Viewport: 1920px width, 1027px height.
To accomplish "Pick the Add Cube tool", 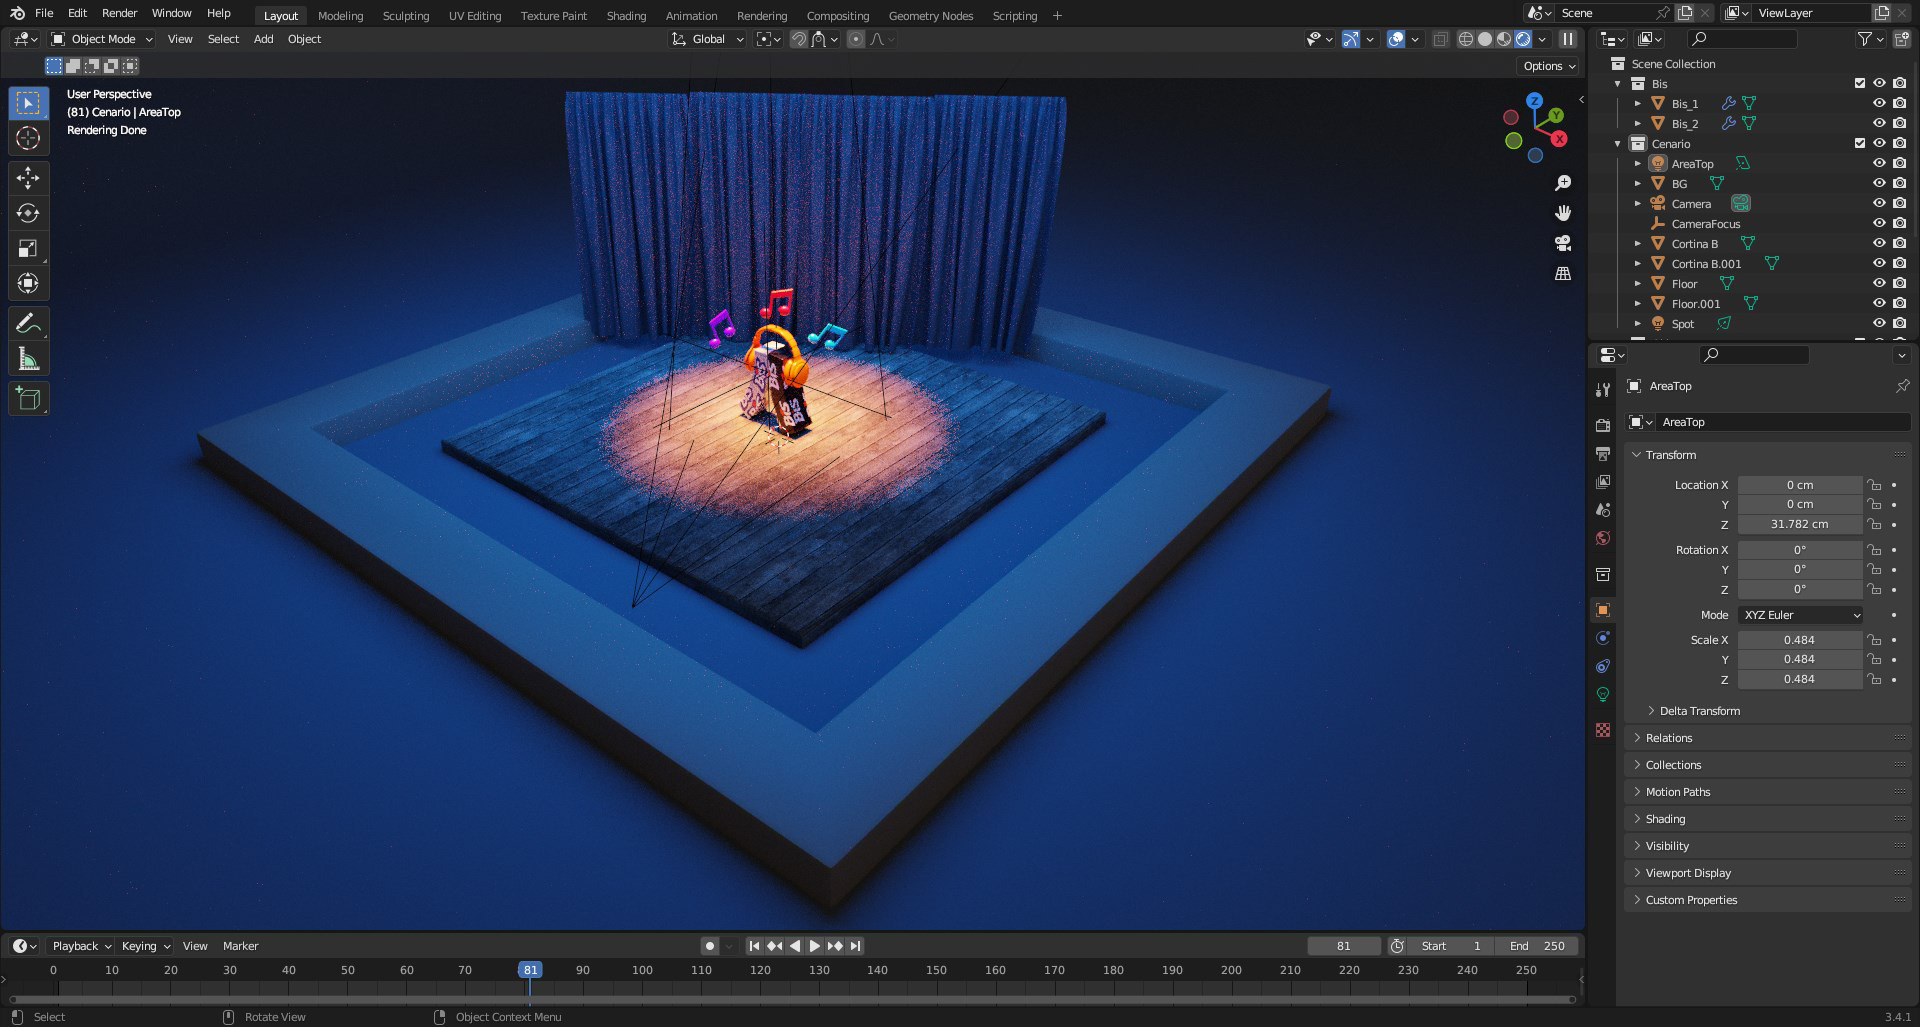I will (x=28, y=399).
